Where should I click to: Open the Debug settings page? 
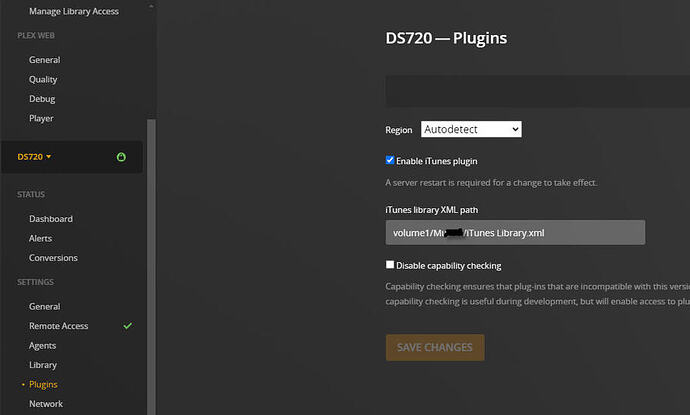coord(42,99)
